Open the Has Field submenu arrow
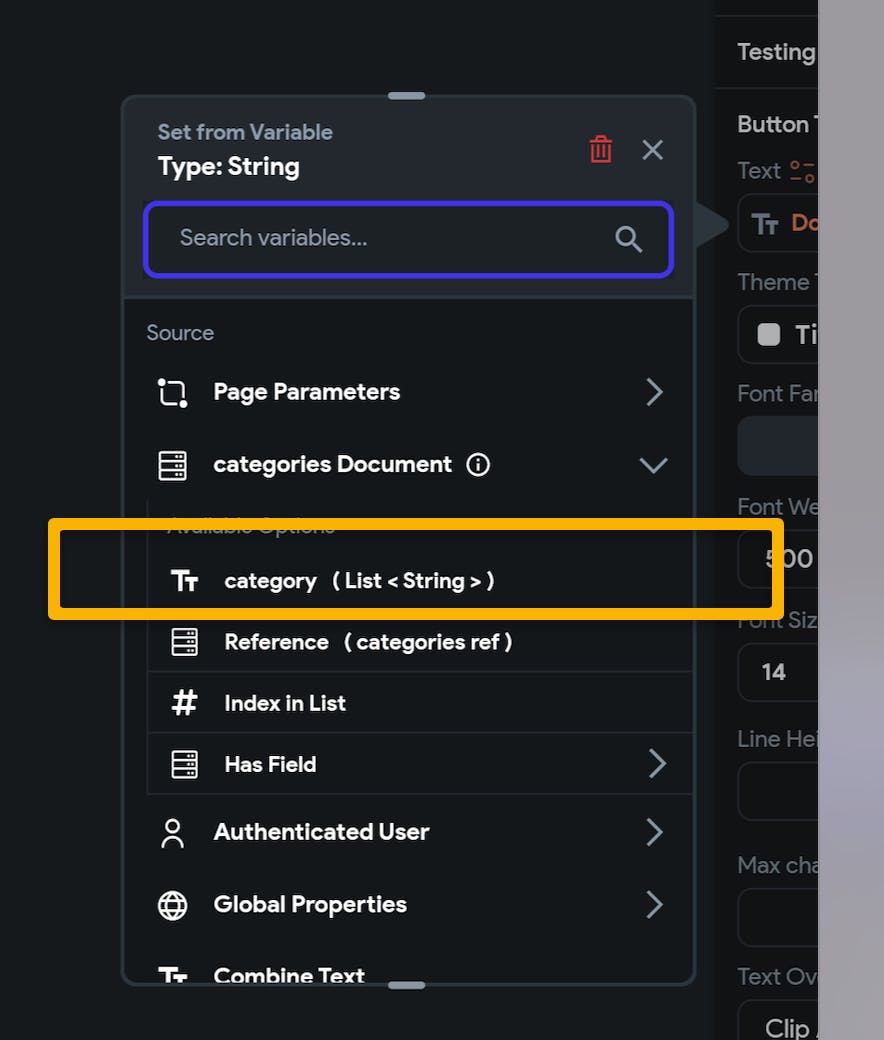 click(x=656, y=764)
